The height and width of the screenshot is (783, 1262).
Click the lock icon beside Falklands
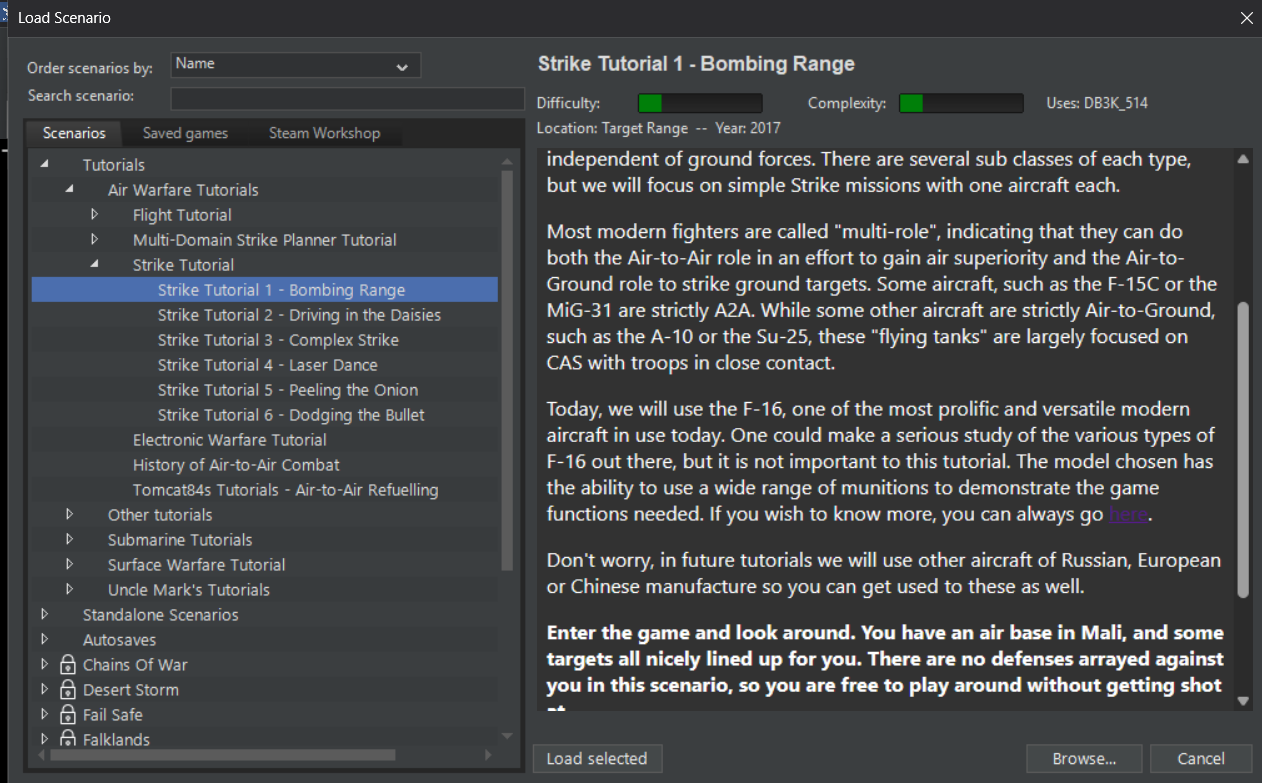pos(68,739)
